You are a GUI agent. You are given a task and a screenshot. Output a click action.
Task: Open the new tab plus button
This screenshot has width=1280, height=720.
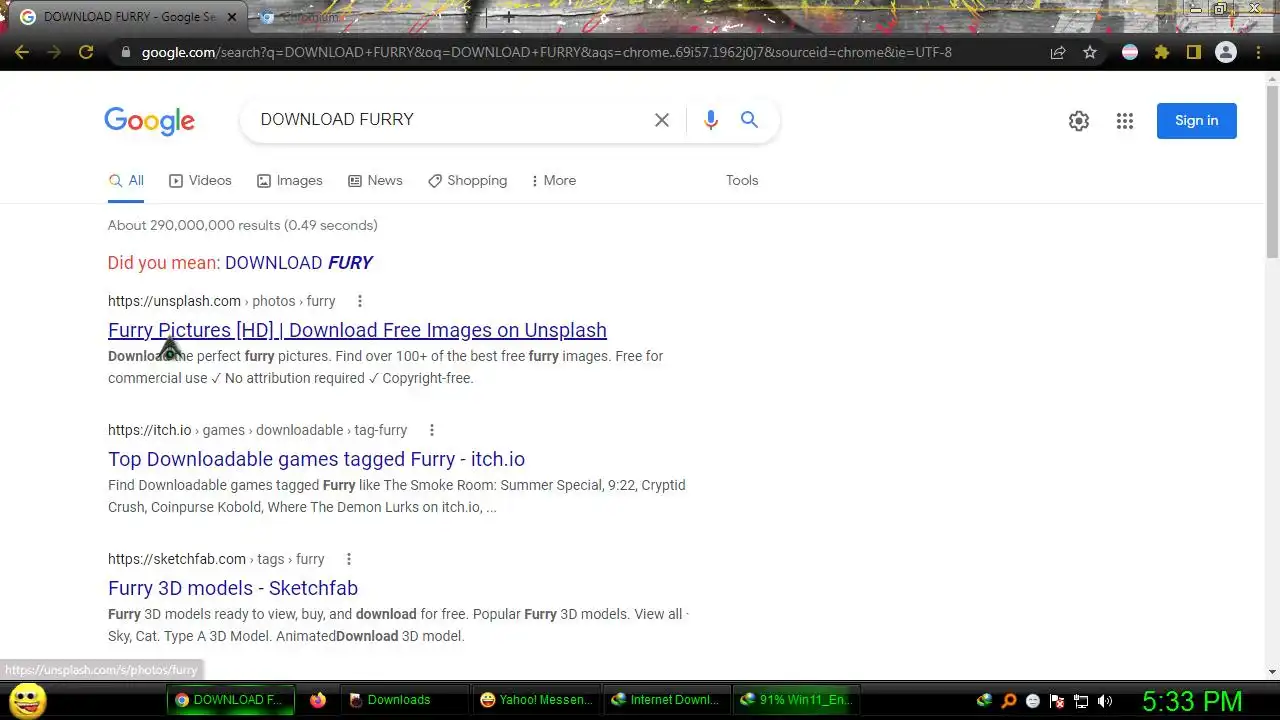point(509,17)
